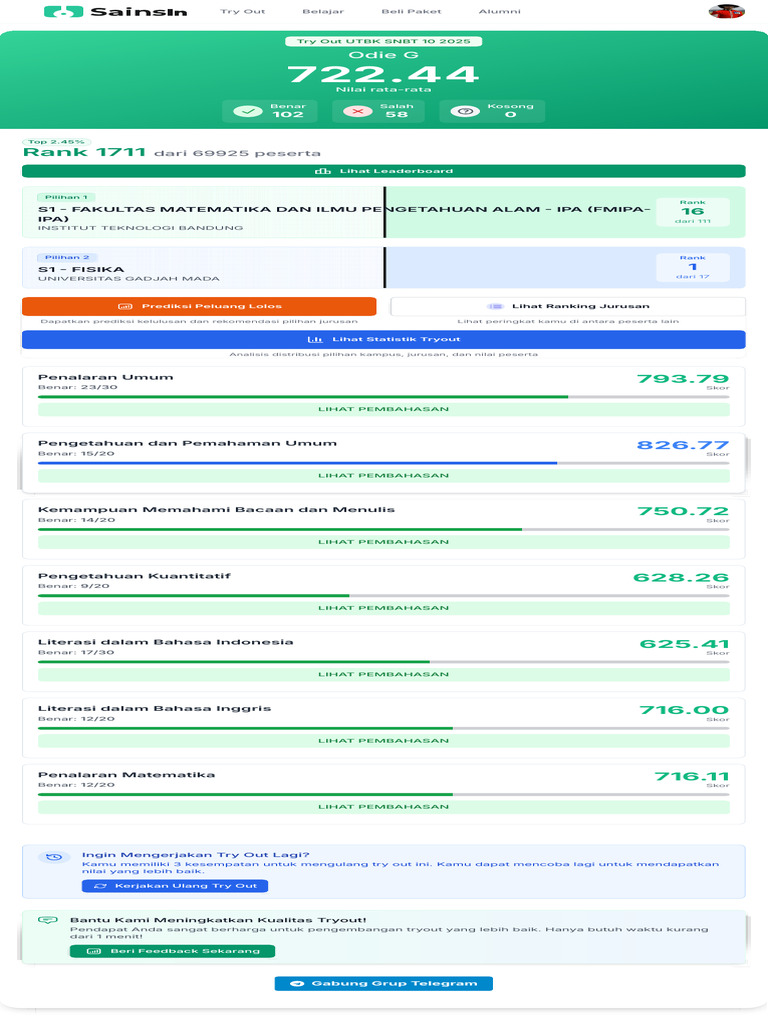The height and width of the screenshot is (1024, 768).
Task: View pembahasan for Pengetahuan Kuantitatif
Action: 383,608
